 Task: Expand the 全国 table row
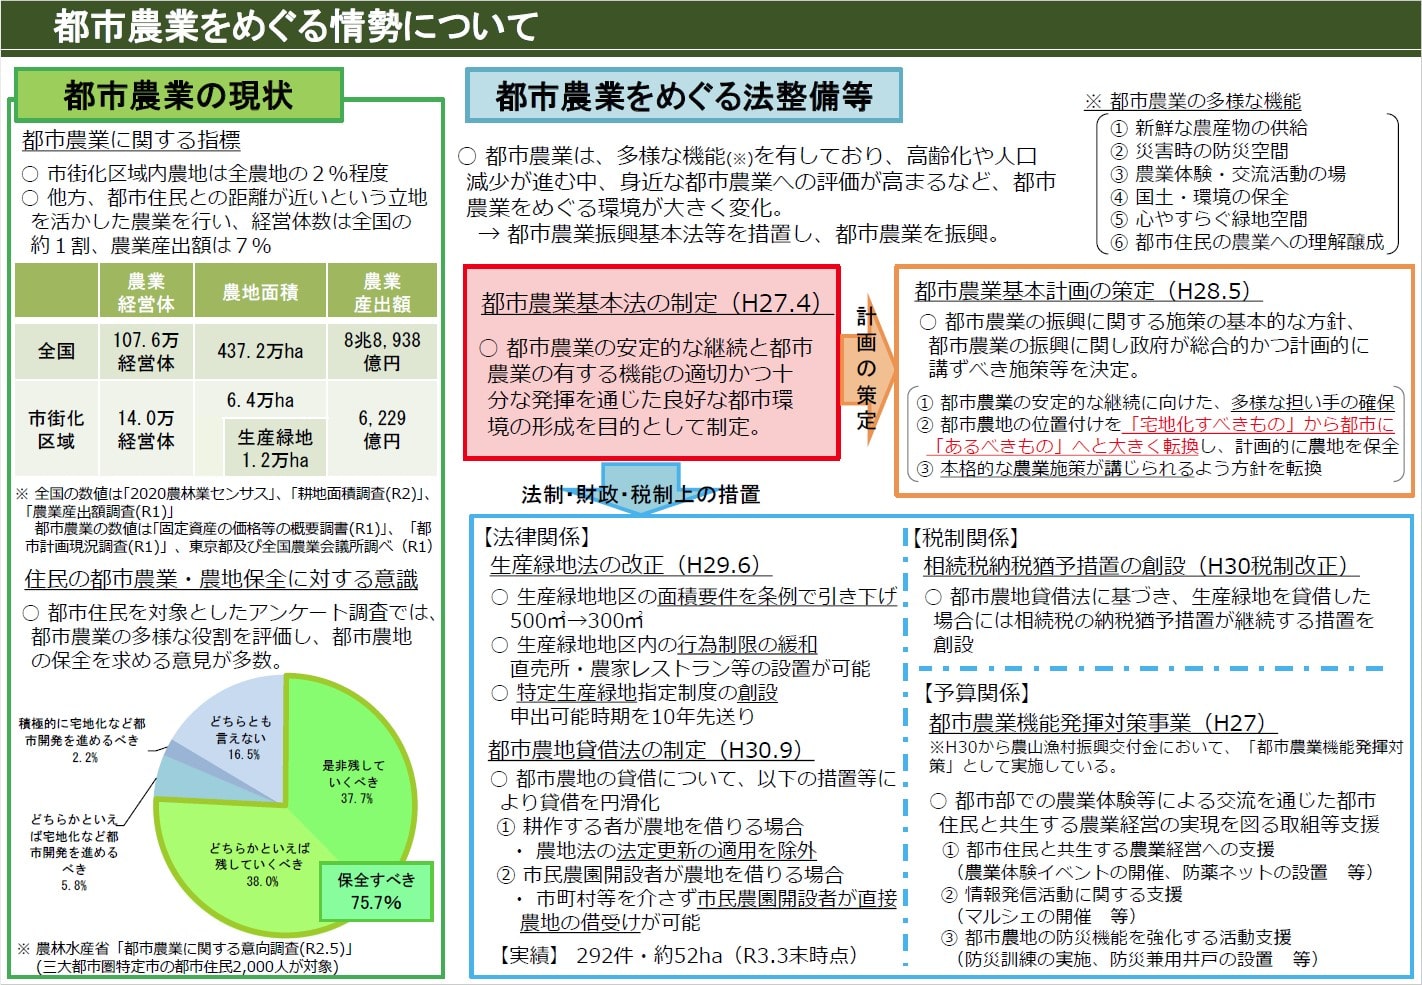pos(57,350)
